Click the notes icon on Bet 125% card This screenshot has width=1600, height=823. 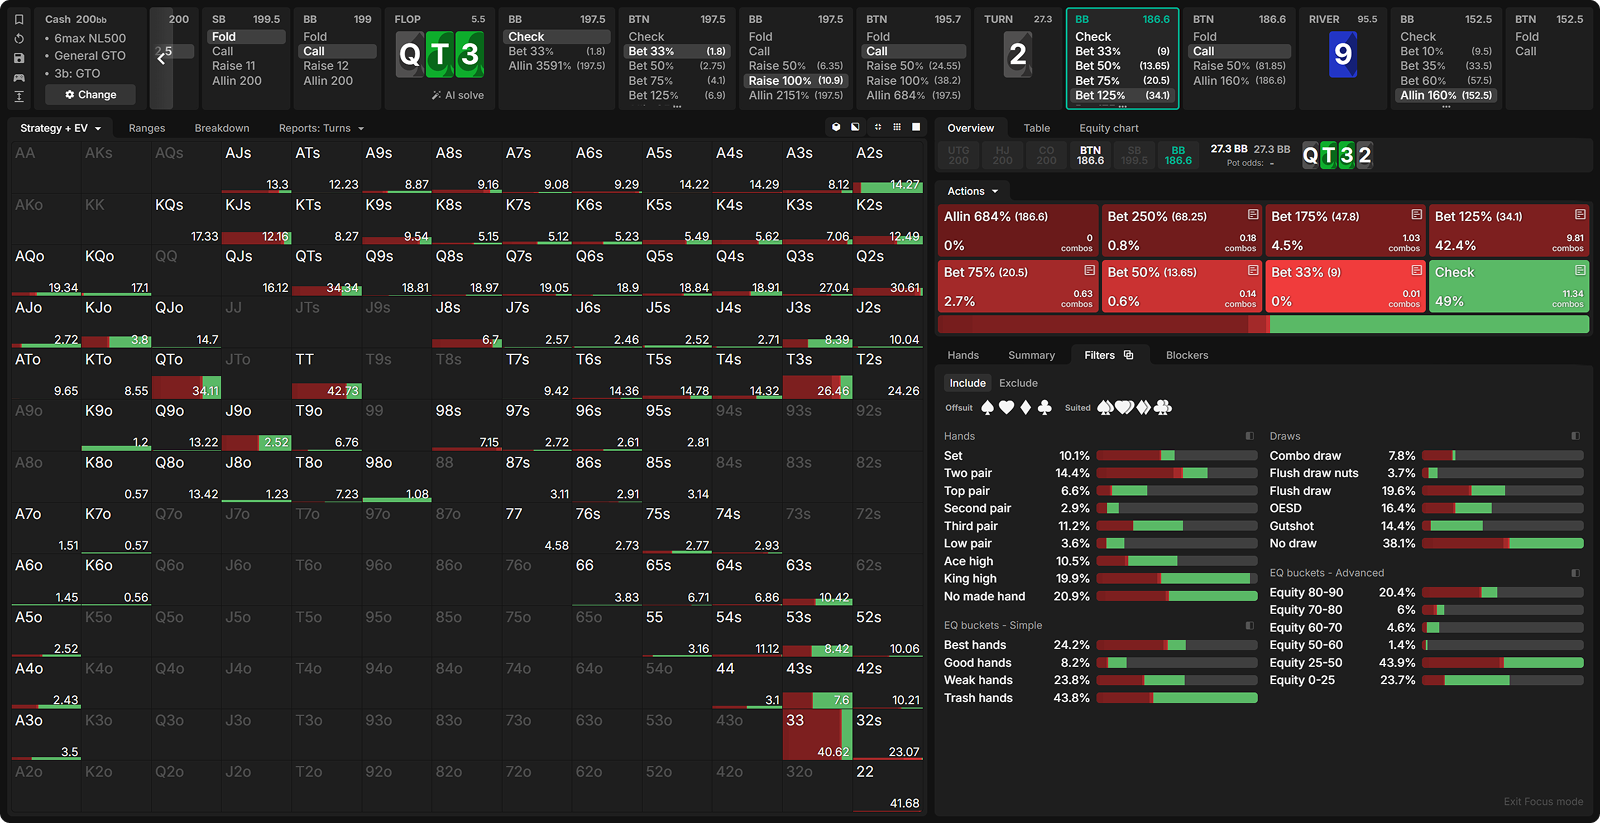(1580, 215)
